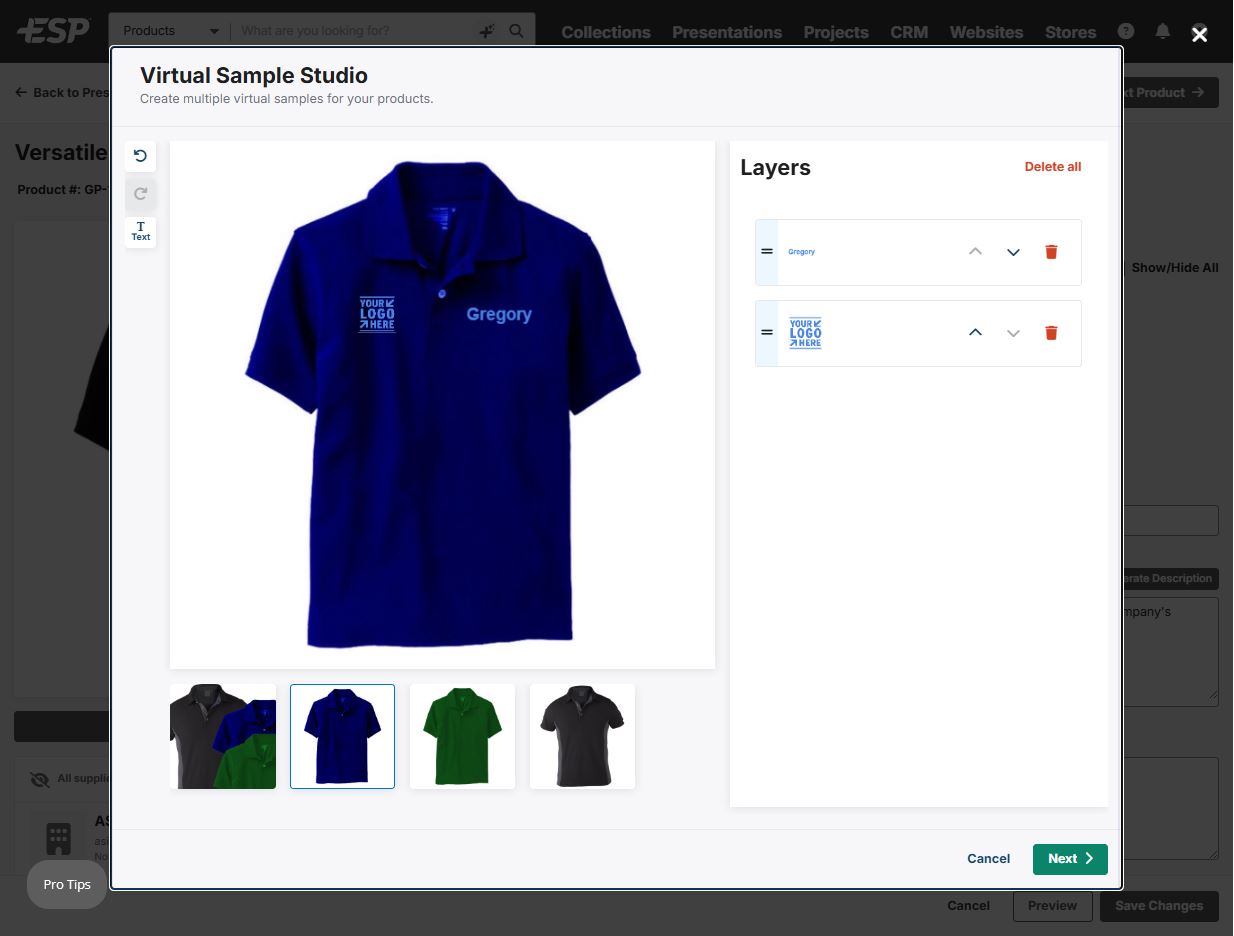Image resolution: width=1234 pixels, height=936 pixels.
Task: Select the green polo thumbnail
Action: 462,736
